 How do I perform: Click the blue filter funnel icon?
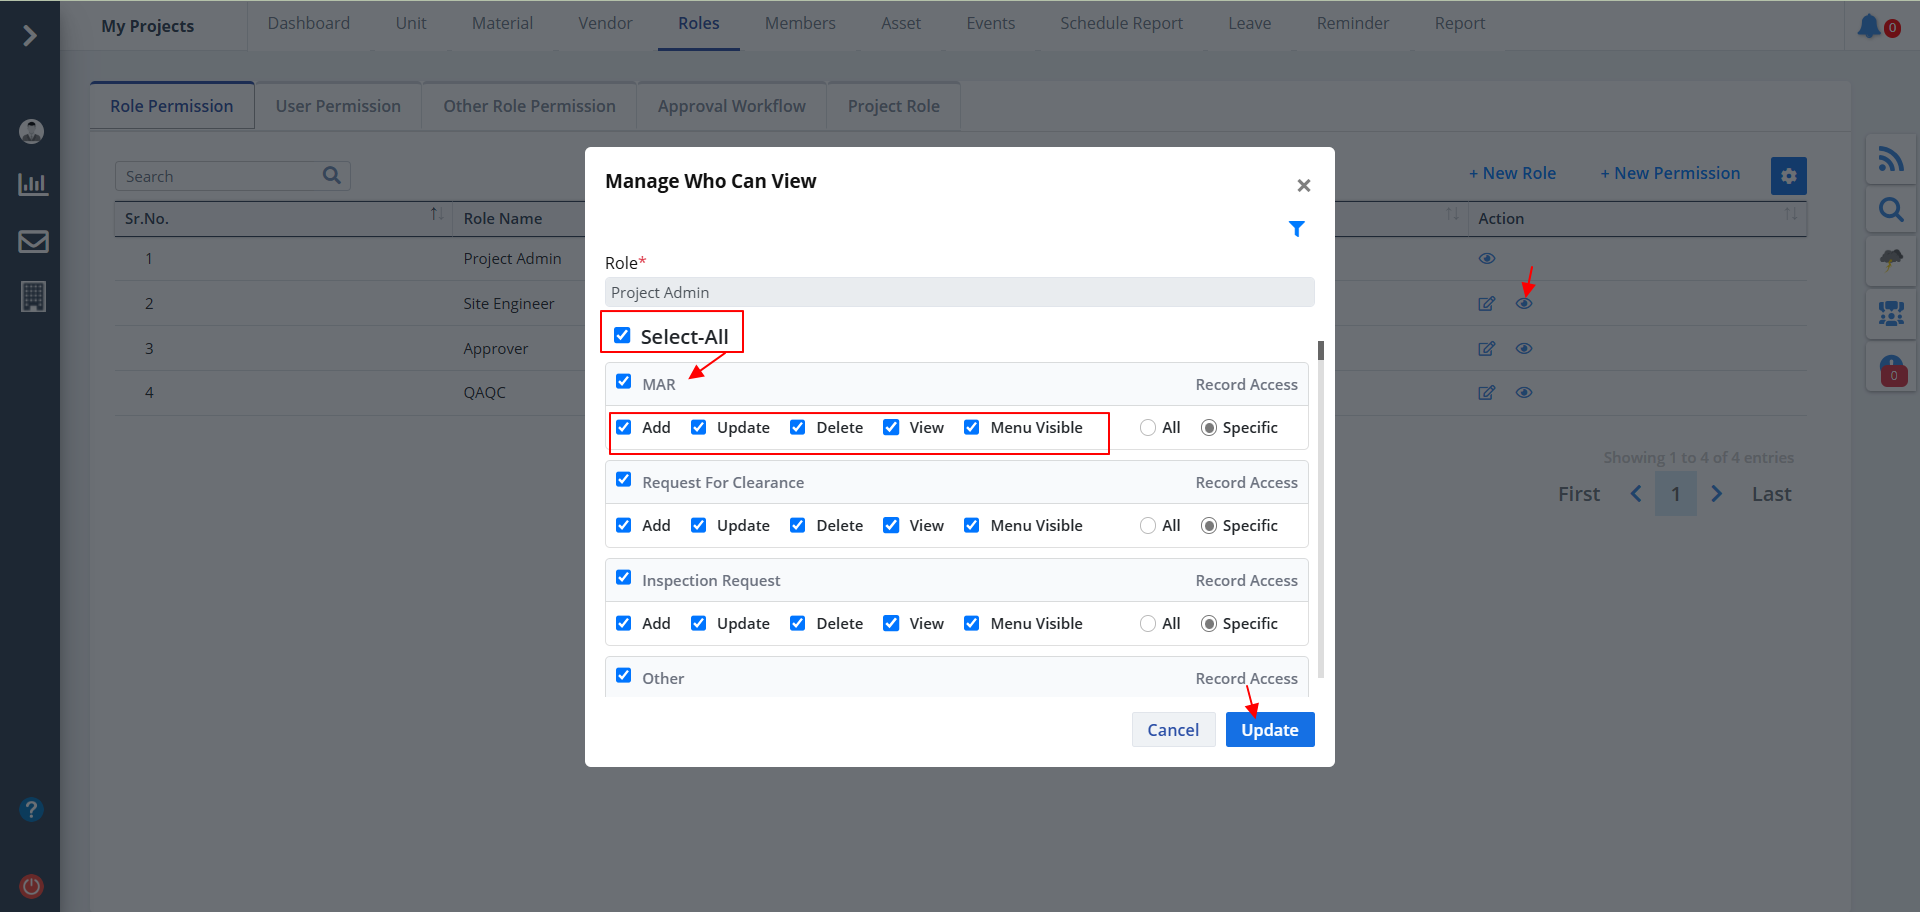1296,229
